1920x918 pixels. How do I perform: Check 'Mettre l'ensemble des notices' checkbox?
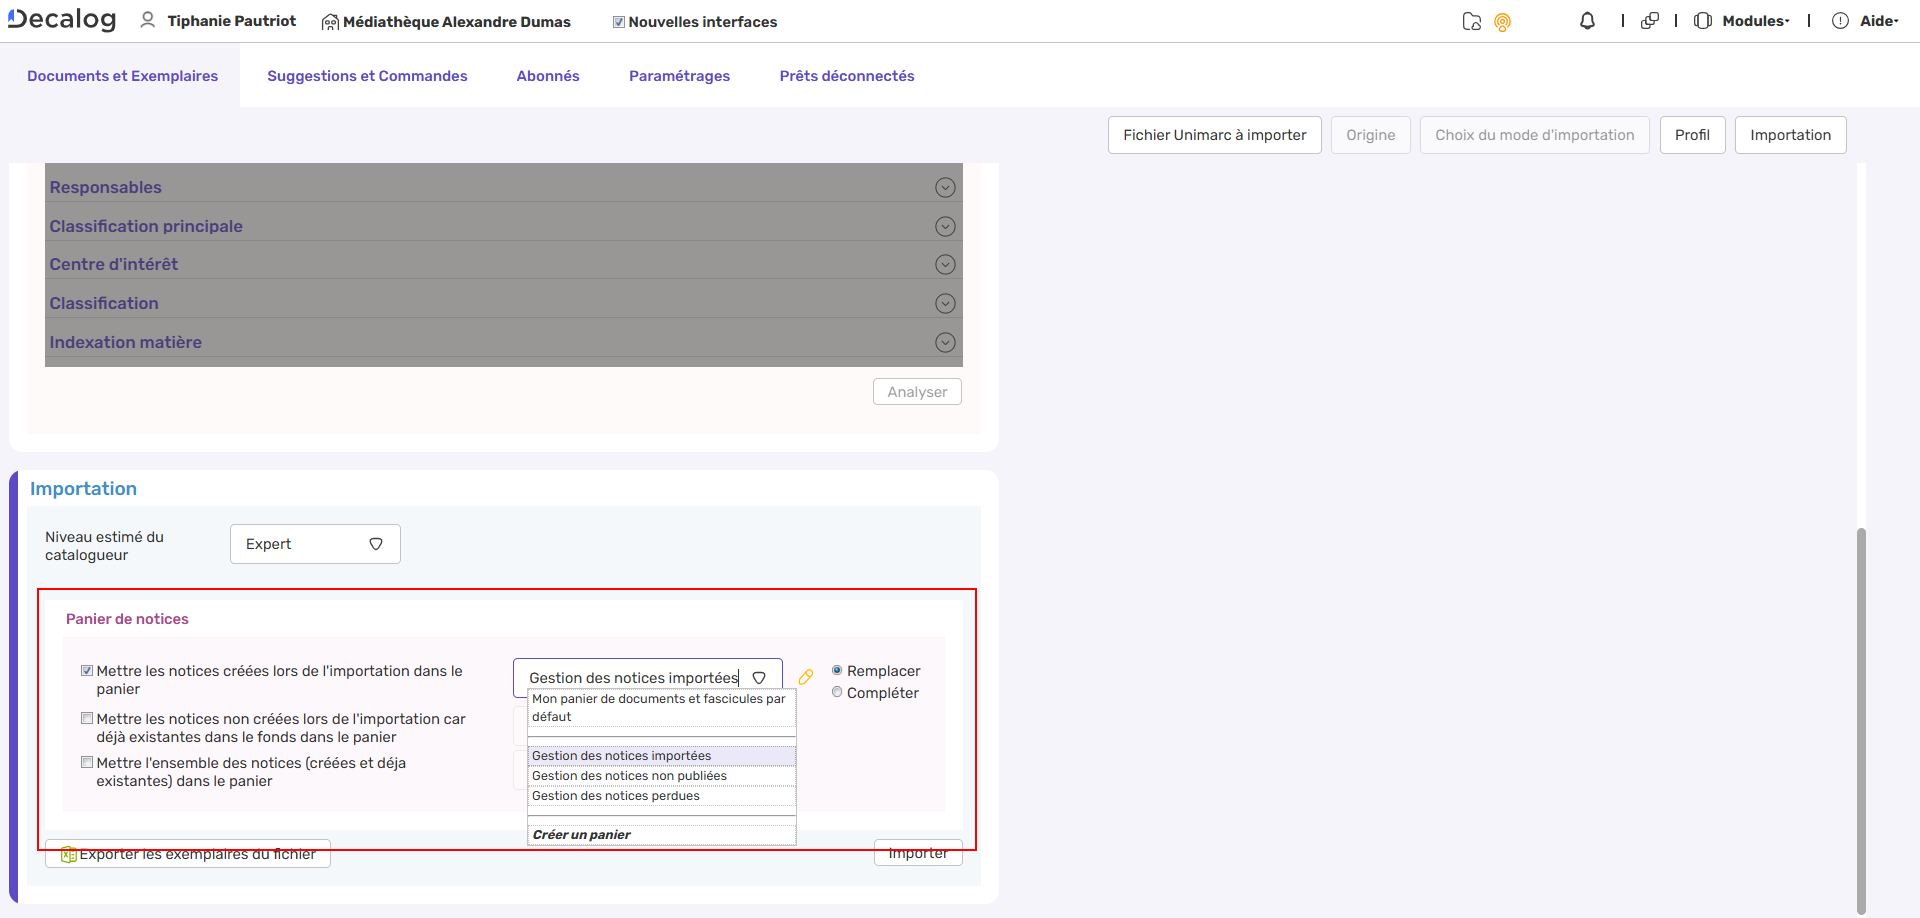(x=87, y=761)
